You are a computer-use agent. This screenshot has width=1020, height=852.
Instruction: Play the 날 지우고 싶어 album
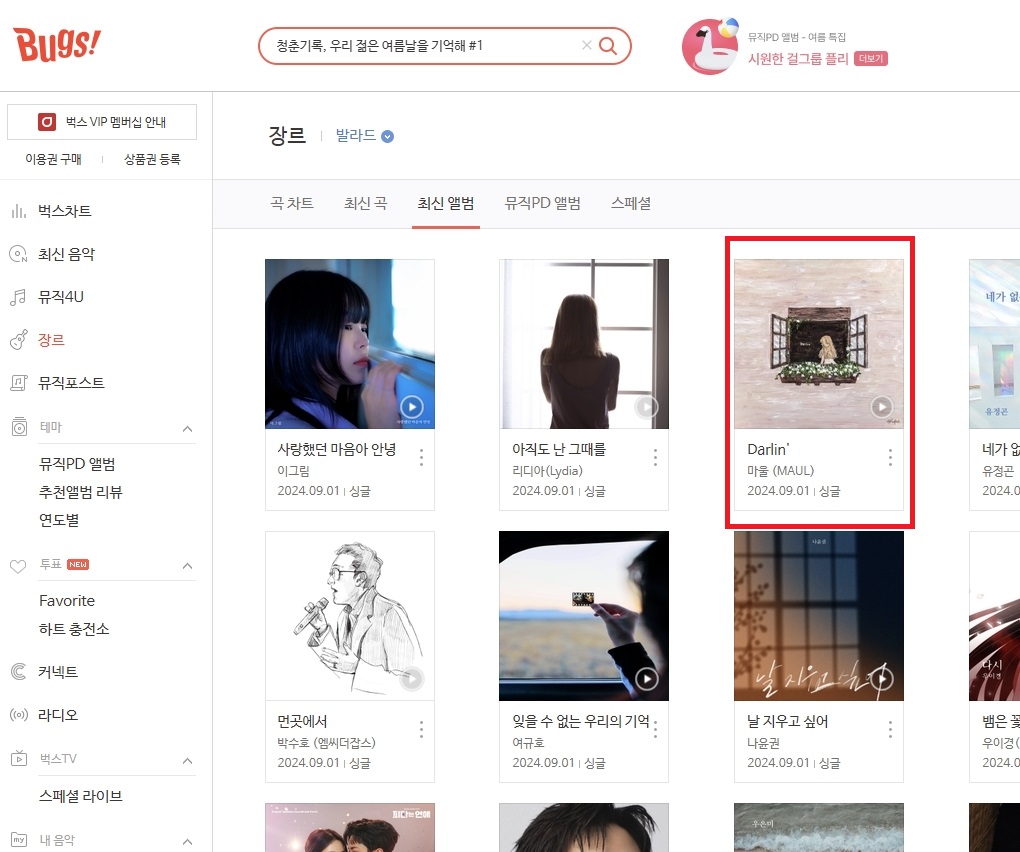[x=881, y=679]
